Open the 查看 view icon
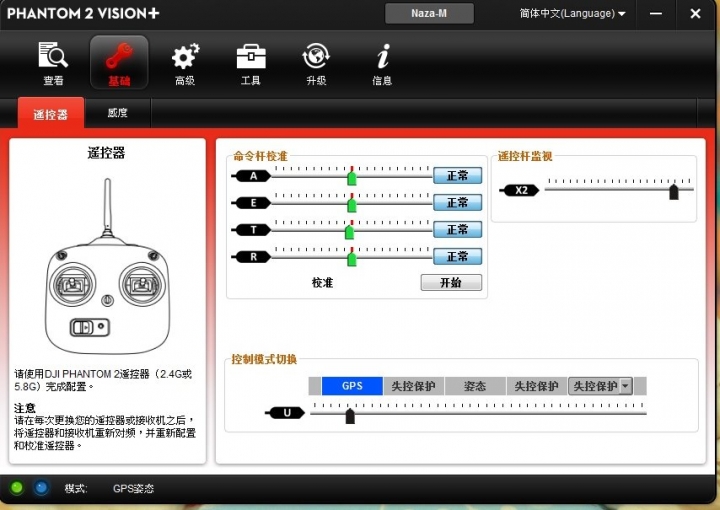The height and width of the screenshot is (510, 720). click(53, 63)
